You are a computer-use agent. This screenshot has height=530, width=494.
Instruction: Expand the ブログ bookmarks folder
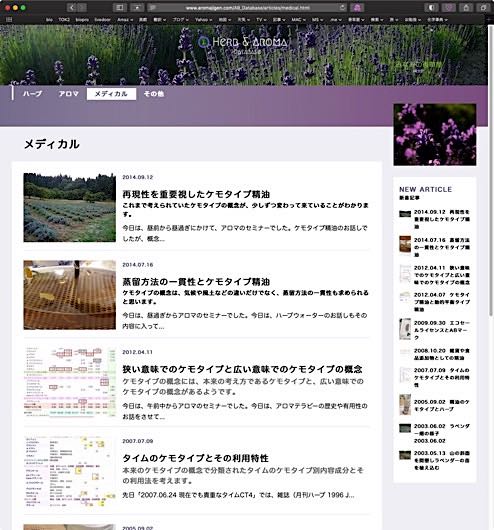pyautogui.click(x=181, y=20)
